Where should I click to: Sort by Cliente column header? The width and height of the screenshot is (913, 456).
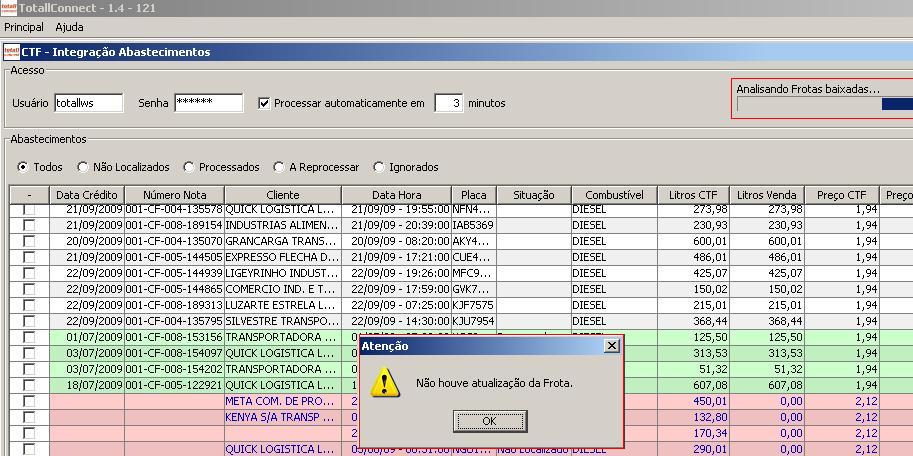point(283,195)
